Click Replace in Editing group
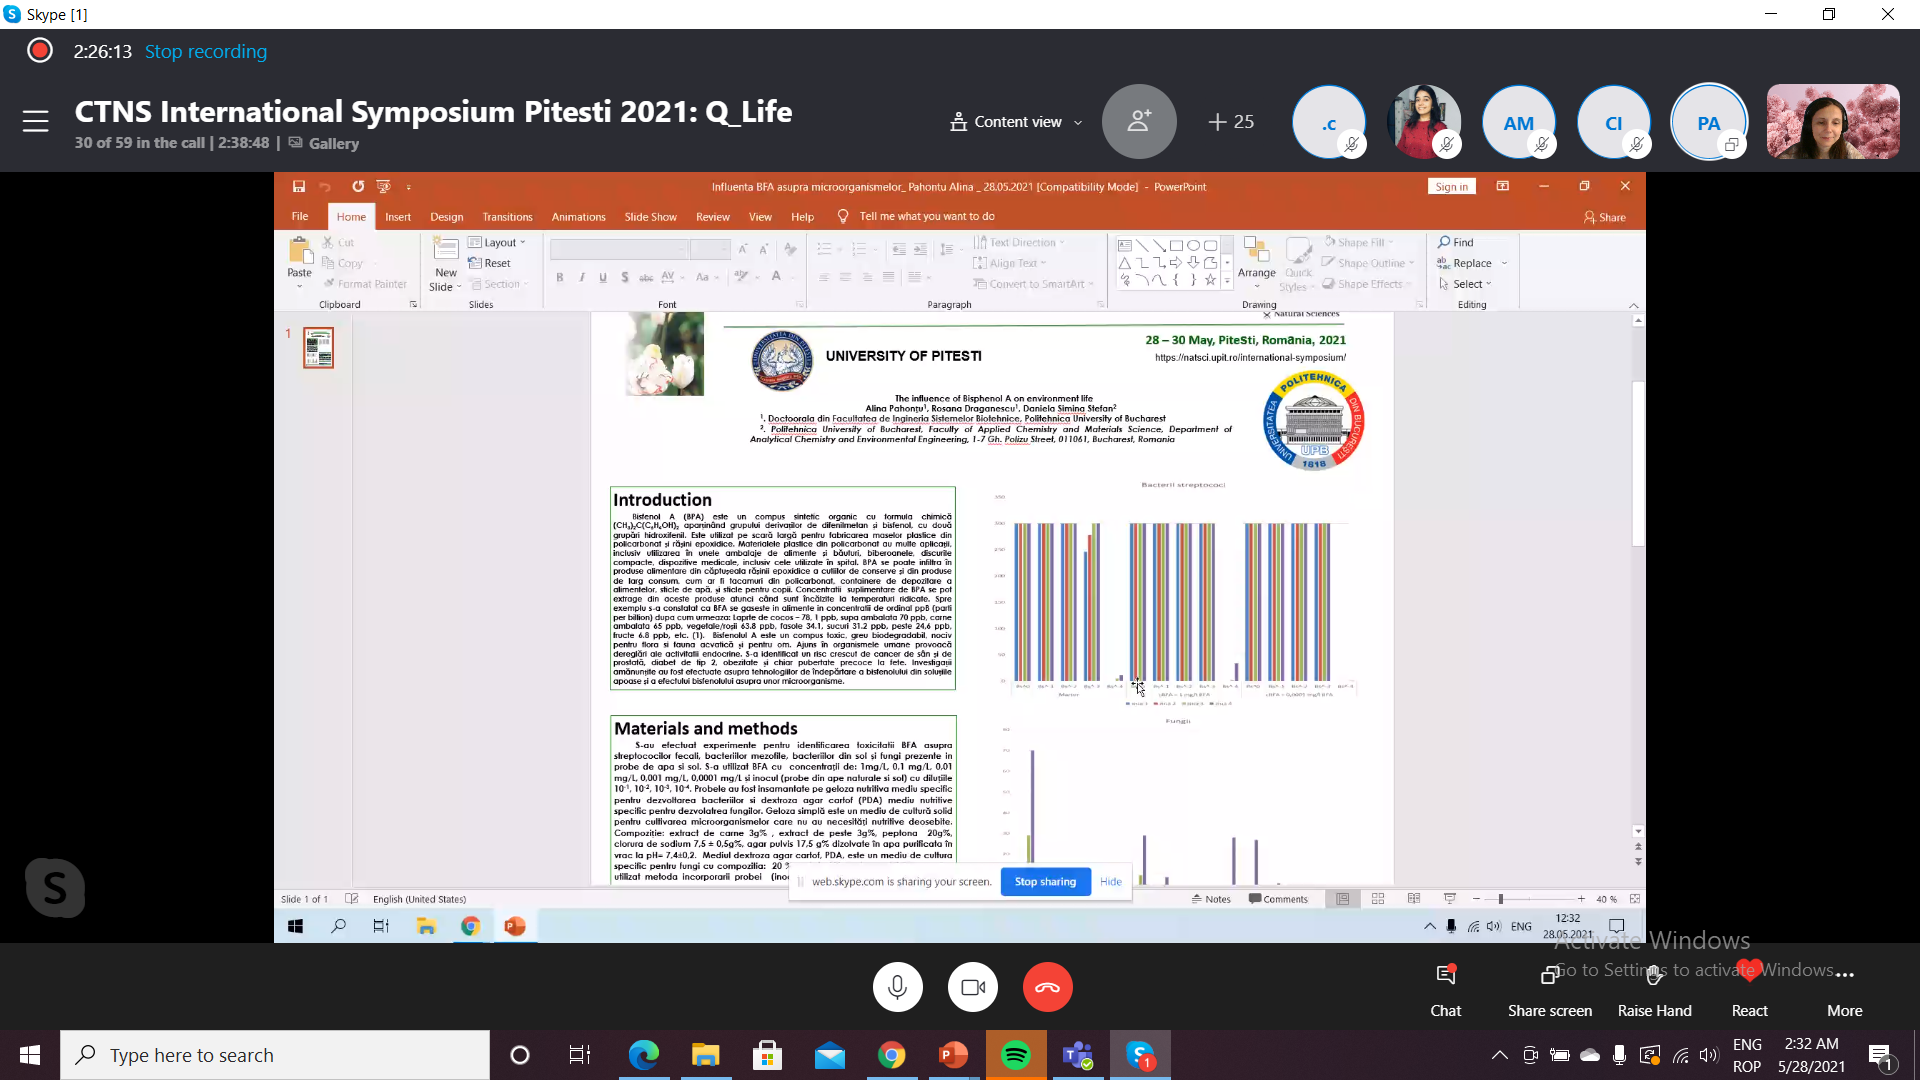1920x1080 pixels. [1465, 263]
